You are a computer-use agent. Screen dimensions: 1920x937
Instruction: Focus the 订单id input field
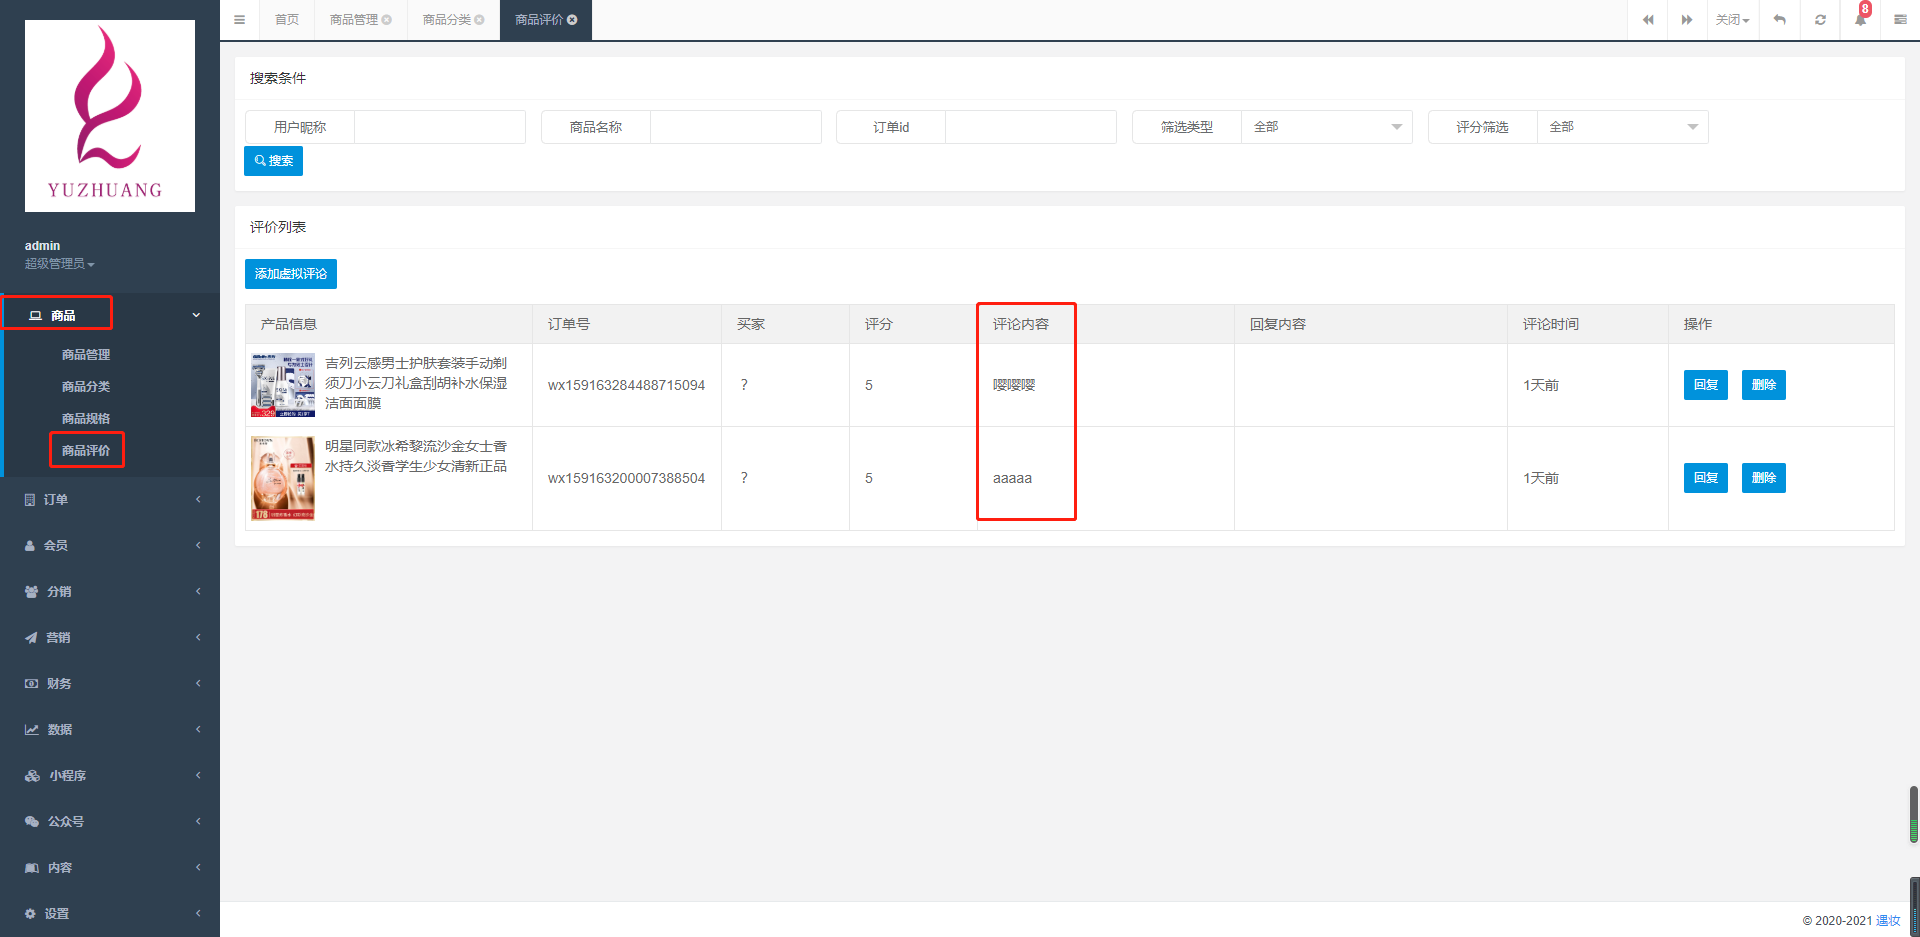pos(1031,127)
